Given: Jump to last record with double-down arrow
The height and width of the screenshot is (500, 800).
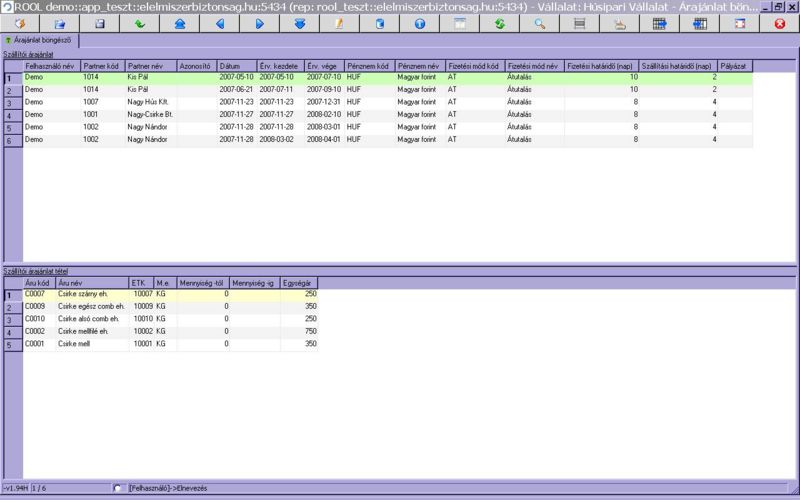Looking at the screenshot, I should point(299,22).
